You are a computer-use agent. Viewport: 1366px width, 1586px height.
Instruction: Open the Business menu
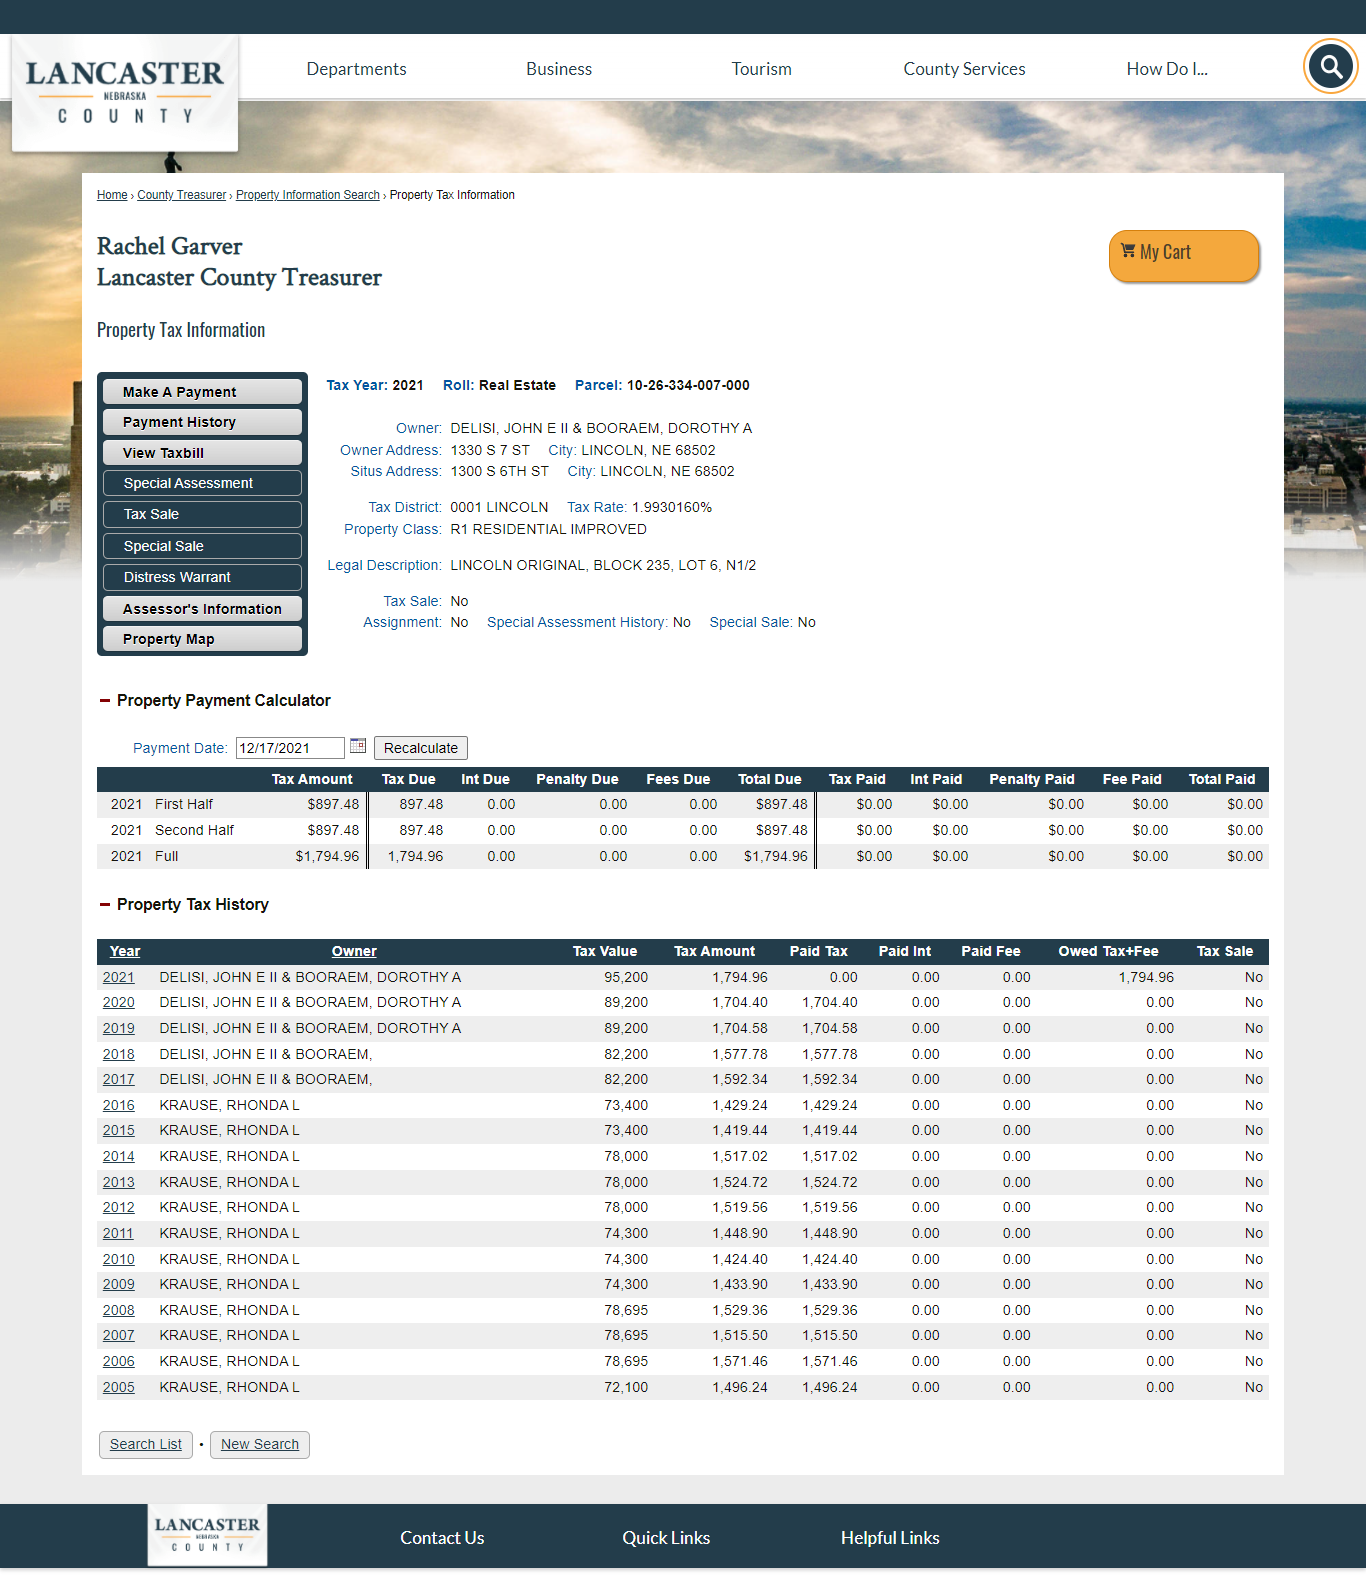point(559,69)
